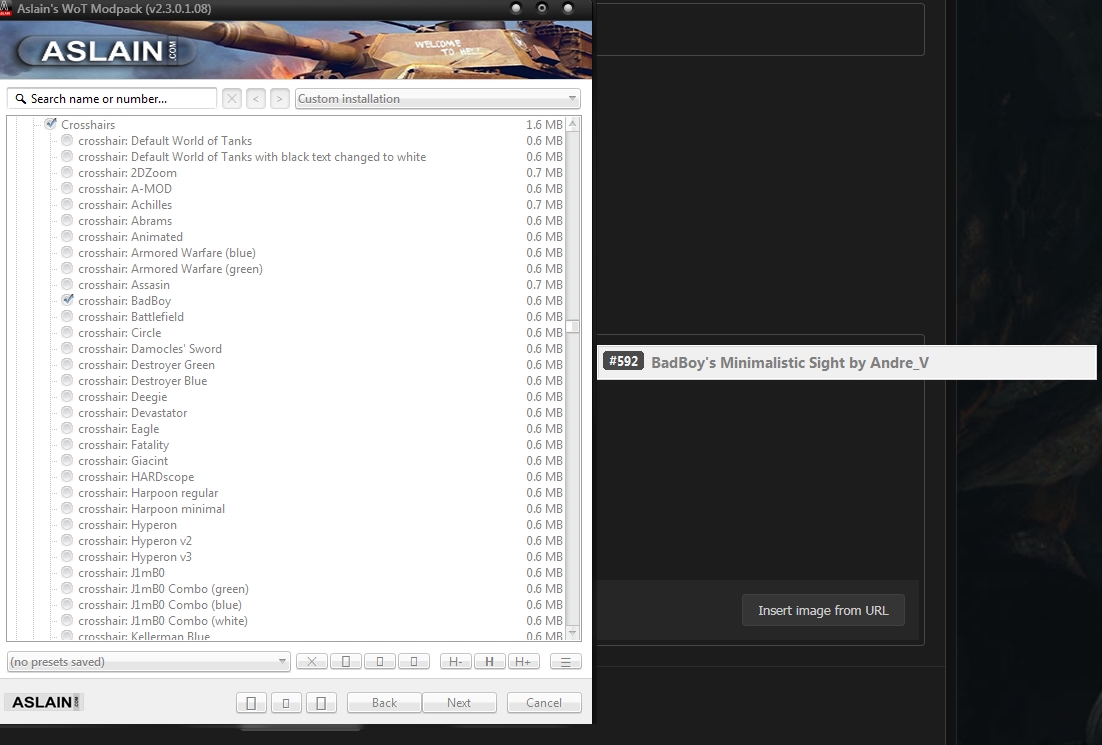Click the text "crosshair: Deegie"

122,397
